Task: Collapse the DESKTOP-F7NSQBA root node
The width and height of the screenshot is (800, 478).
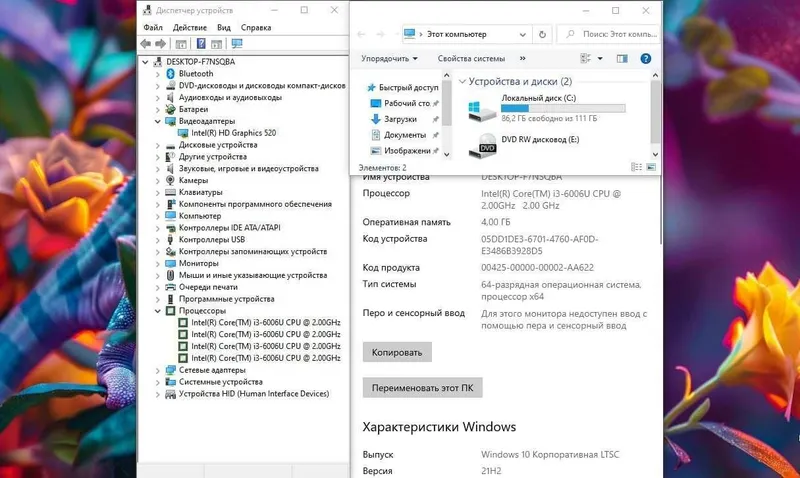Action: click(x=145, y=62)
